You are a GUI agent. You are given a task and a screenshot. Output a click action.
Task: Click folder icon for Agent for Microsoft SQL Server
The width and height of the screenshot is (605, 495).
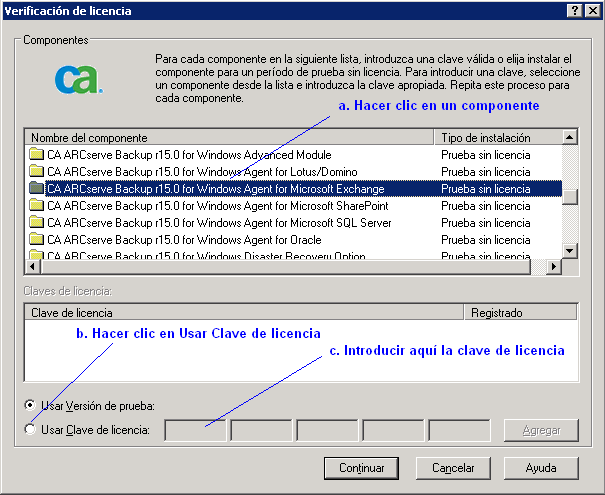pos(37,223)
